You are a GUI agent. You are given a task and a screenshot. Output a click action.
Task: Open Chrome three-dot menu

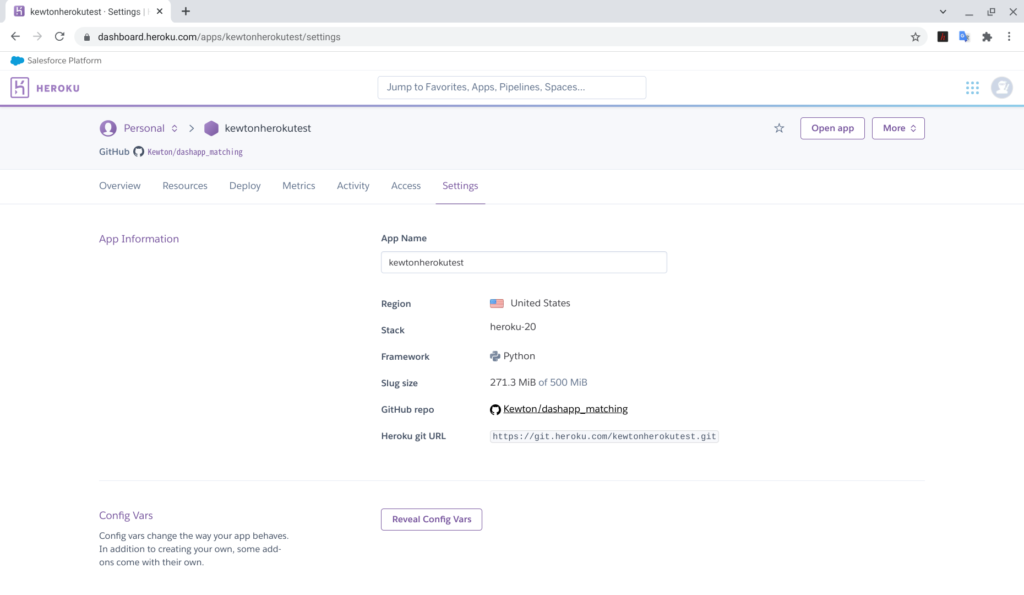point(1009,37)
